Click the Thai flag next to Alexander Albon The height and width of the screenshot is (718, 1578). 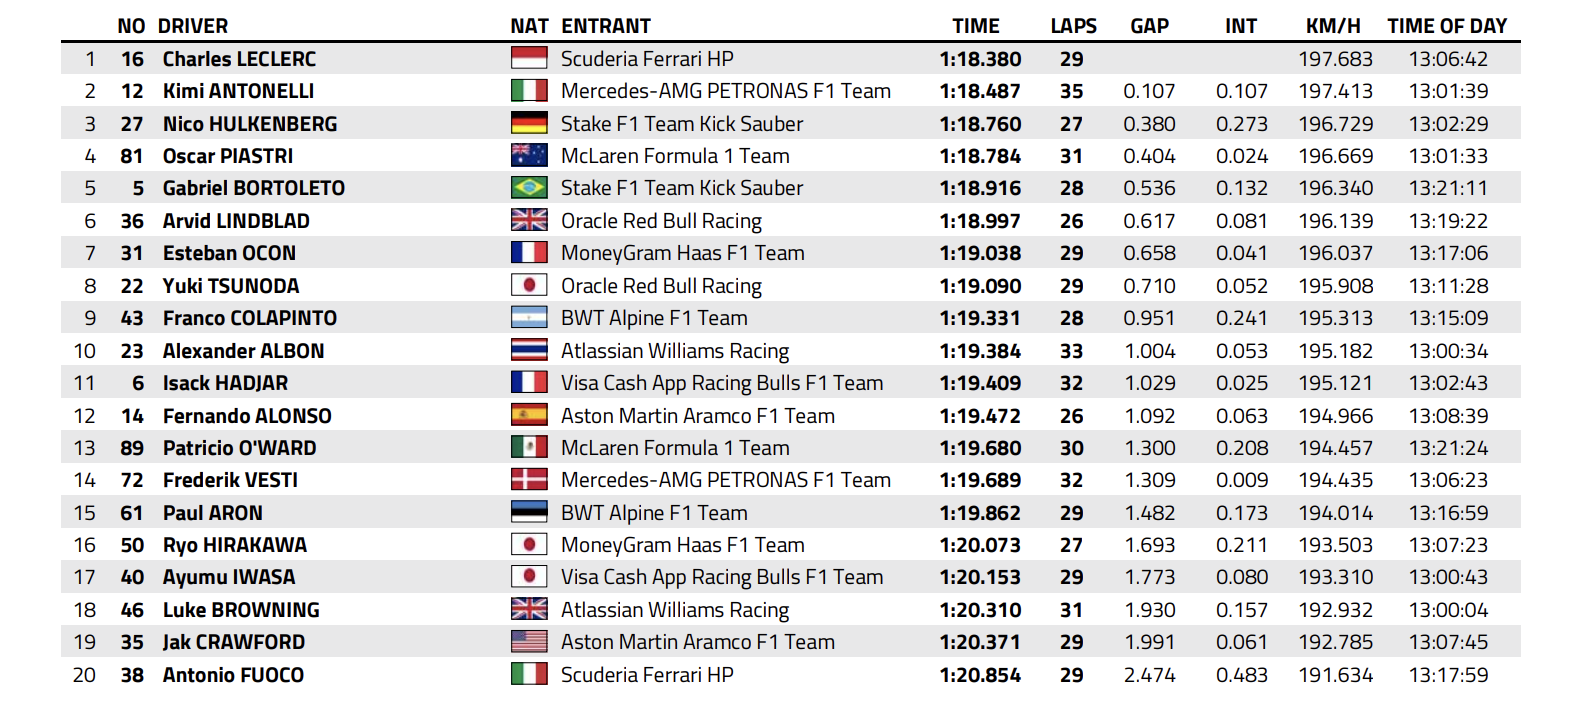coord(529,351)
